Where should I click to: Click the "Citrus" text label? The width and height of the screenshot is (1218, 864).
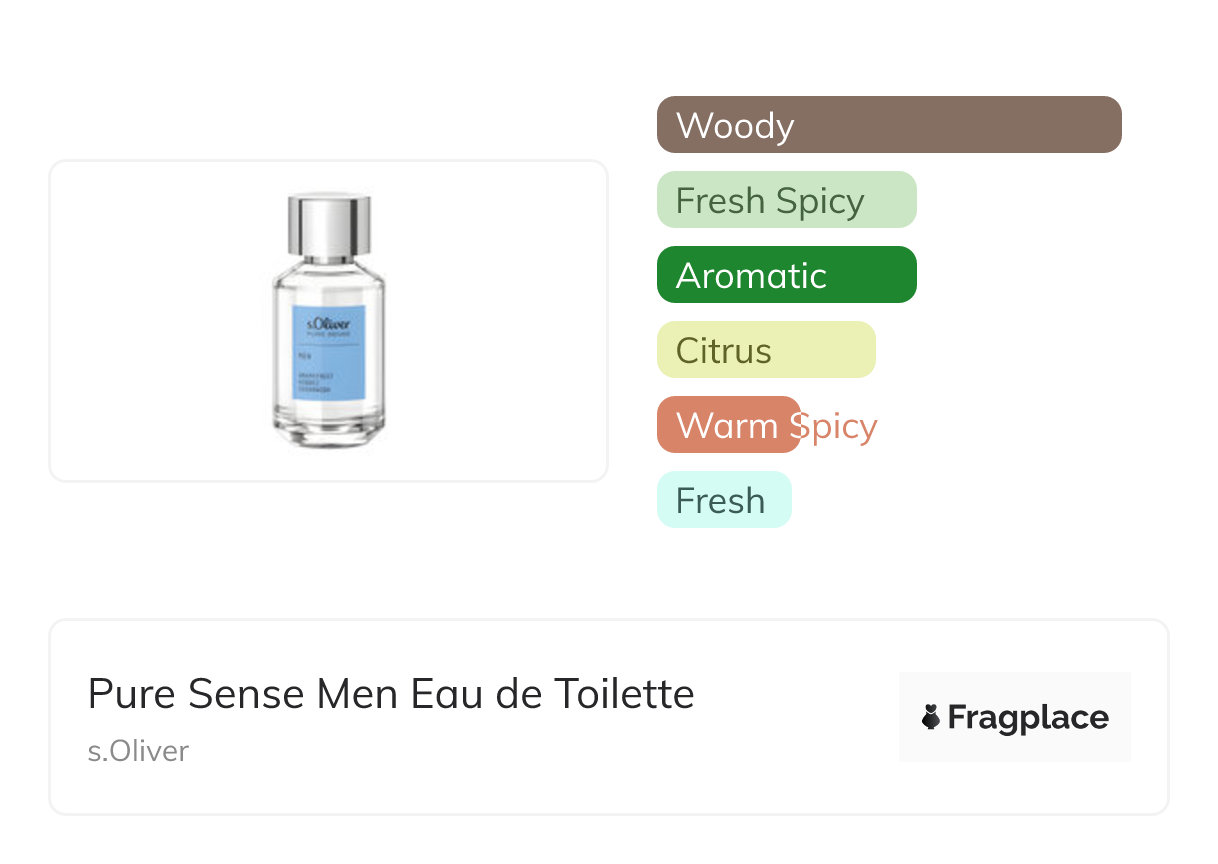click(723, 351)
